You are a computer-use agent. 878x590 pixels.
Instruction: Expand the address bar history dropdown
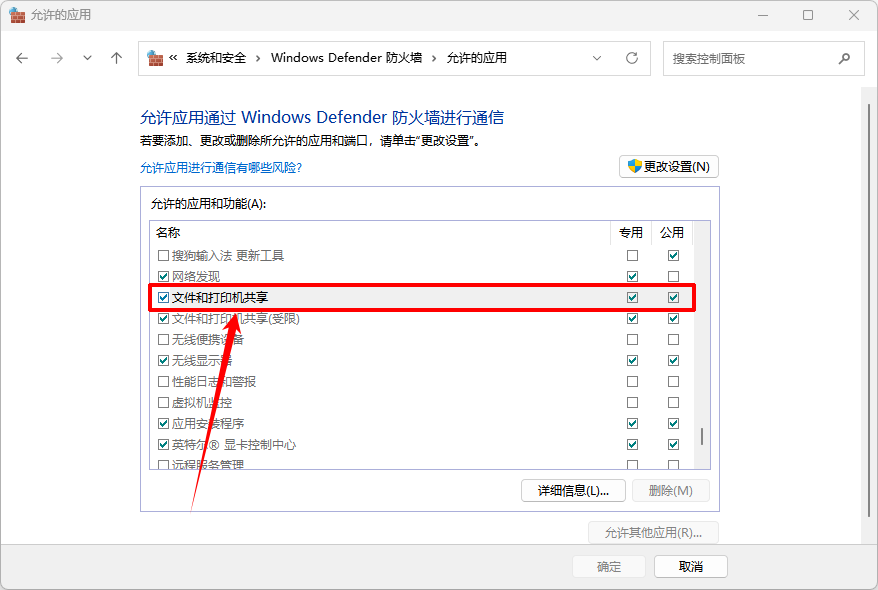click(597, 58)
